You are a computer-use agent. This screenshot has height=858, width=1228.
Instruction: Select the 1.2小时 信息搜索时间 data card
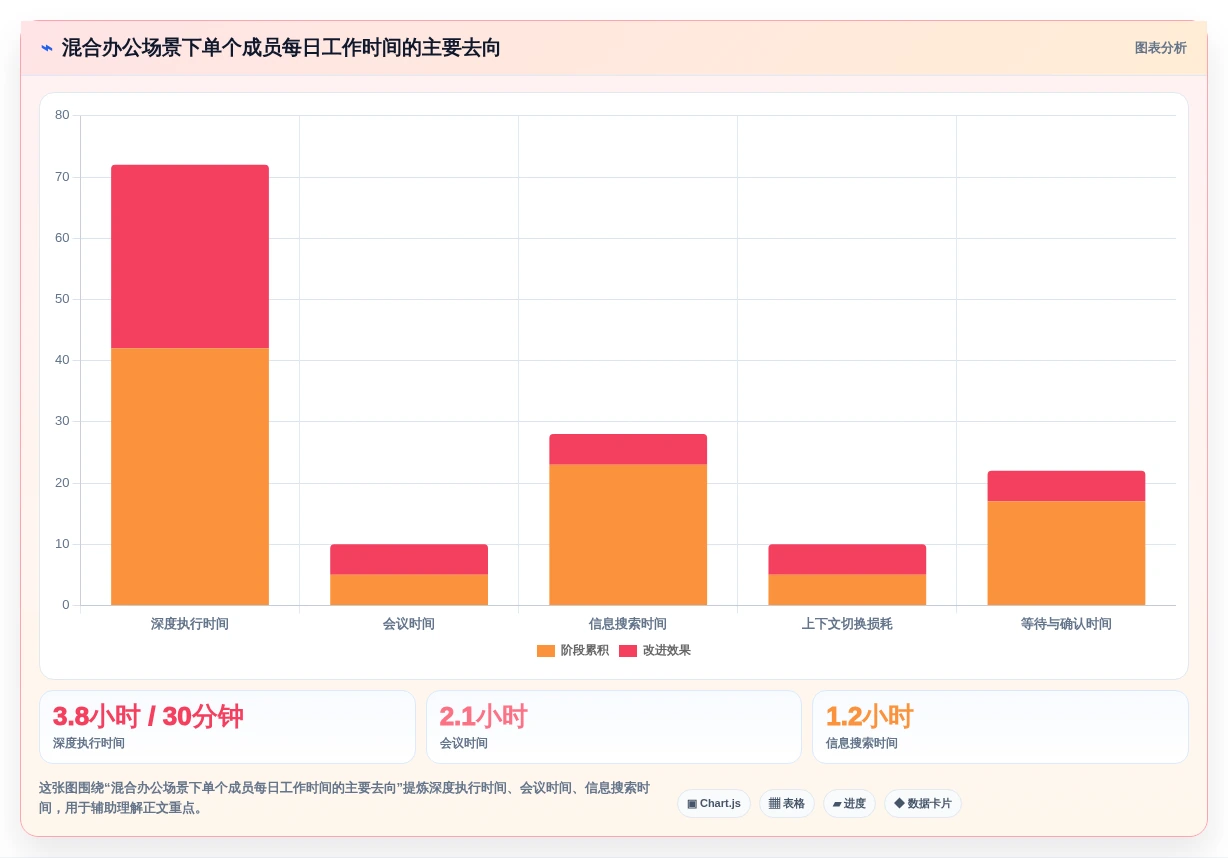(x=1000, y=727)
